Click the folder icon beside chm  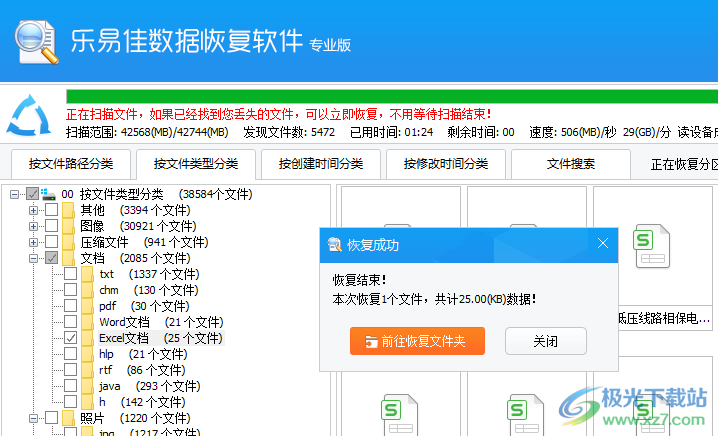pyautogui.click(x=87, y=290)
